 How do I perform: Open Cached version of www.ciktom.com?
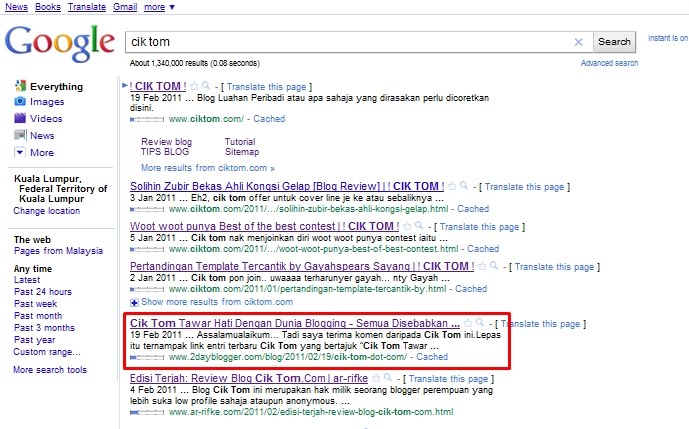tap(269, 119)
